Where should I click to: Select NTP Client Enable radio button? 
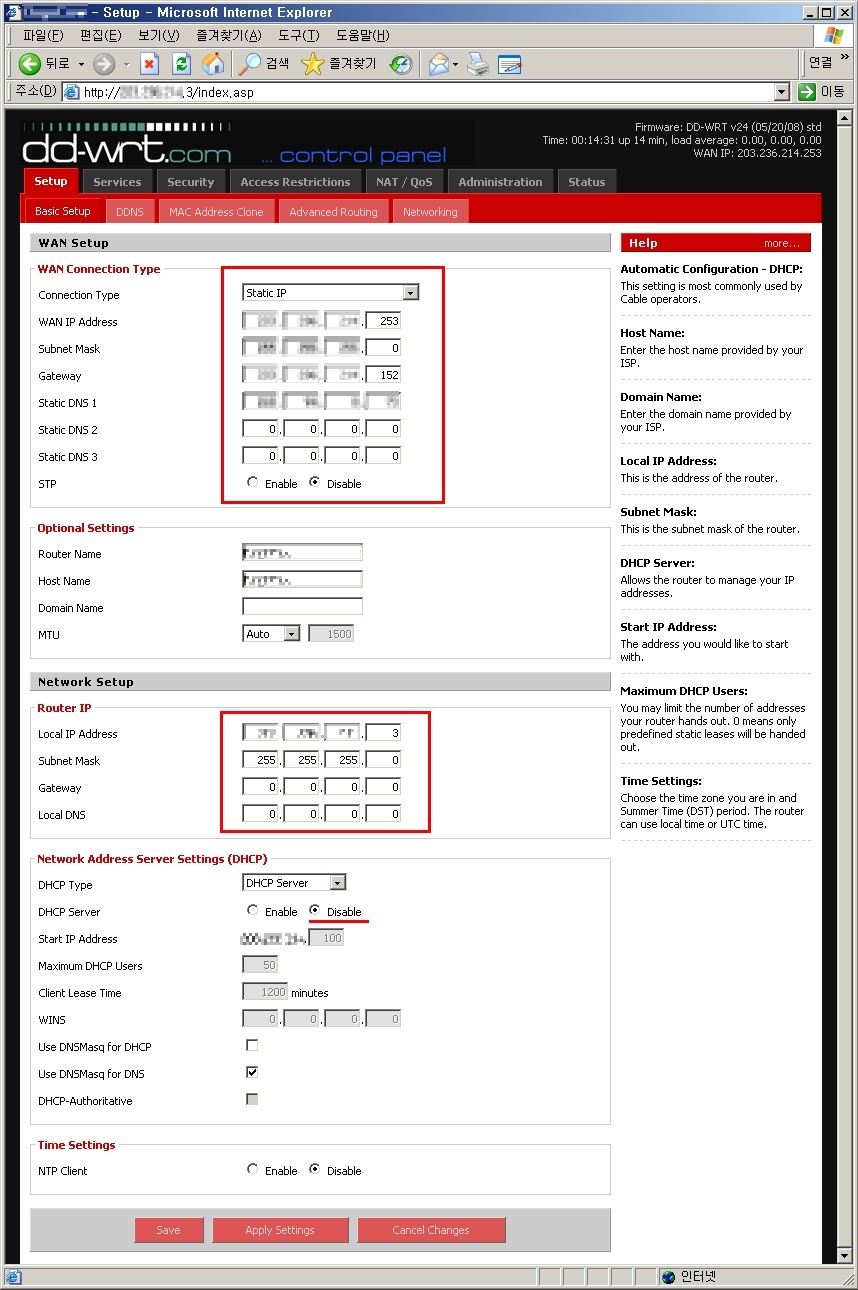pos(252,1170)
